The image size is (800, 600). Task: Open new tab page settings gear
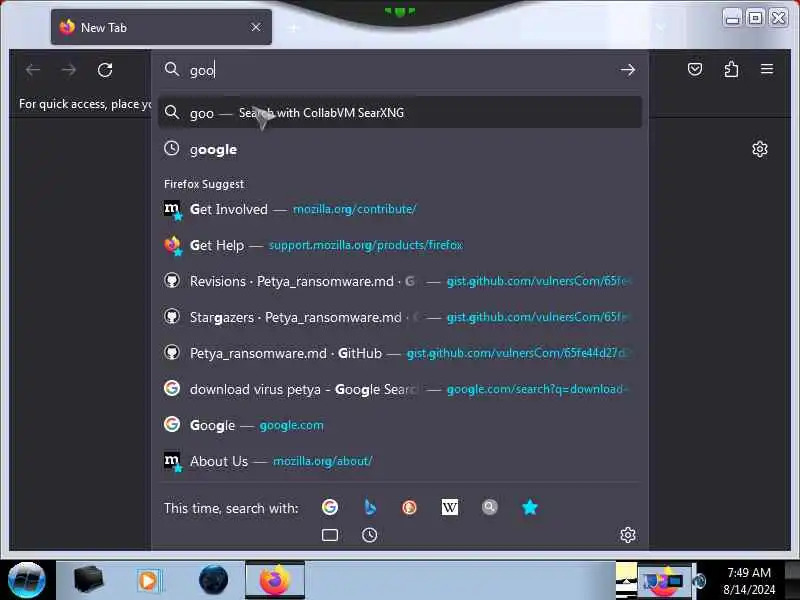(x=760, y=149)
